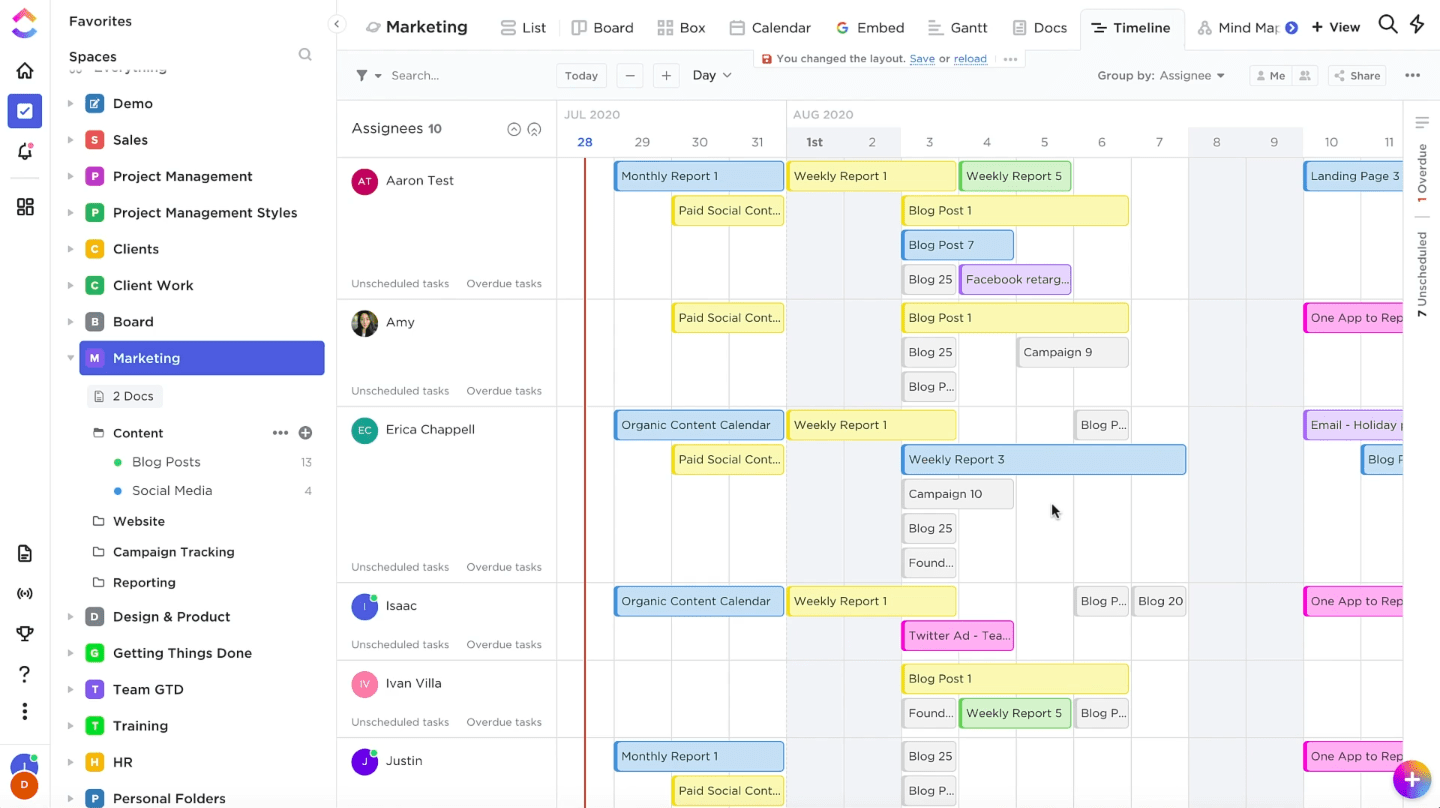Open the Dashboards grid icon
1440x808 pixels.
tap(25, 207)
